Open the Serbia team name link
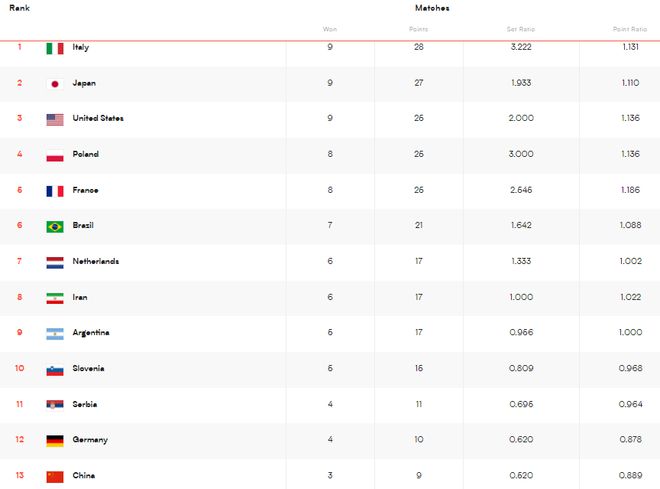 tap(85, 404)
